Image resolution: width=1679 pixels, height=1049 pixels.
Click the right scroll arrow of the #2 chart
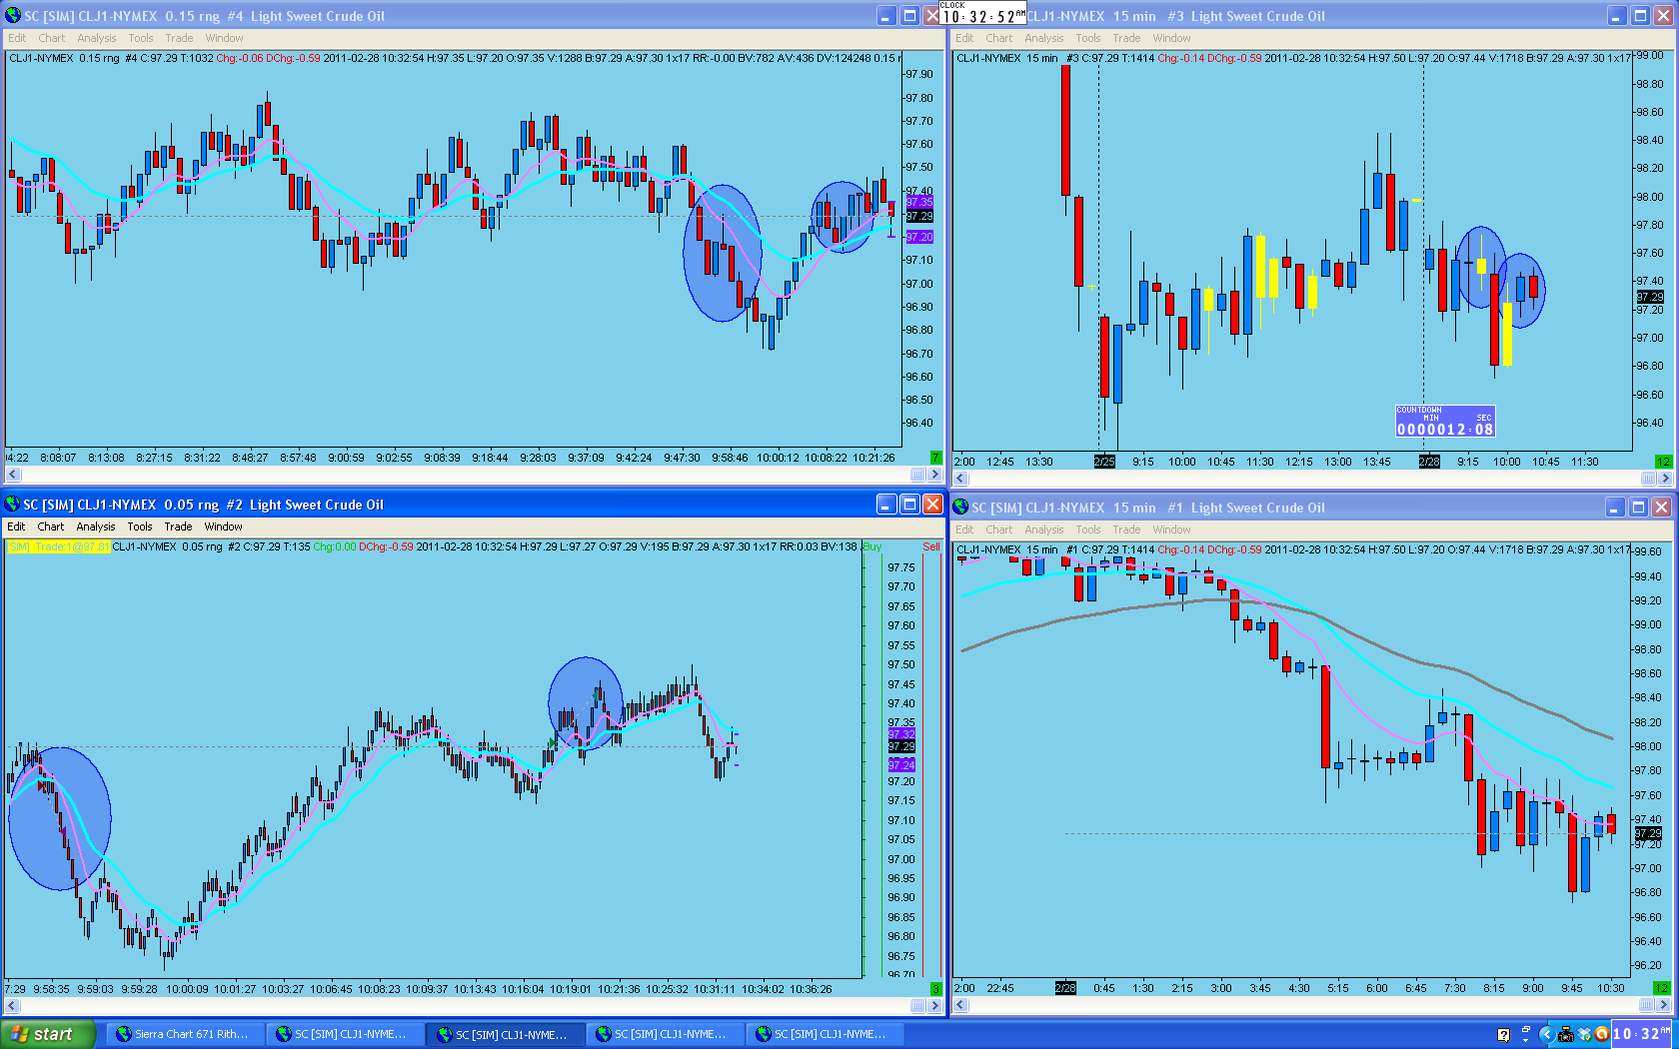coord(935,1005)
